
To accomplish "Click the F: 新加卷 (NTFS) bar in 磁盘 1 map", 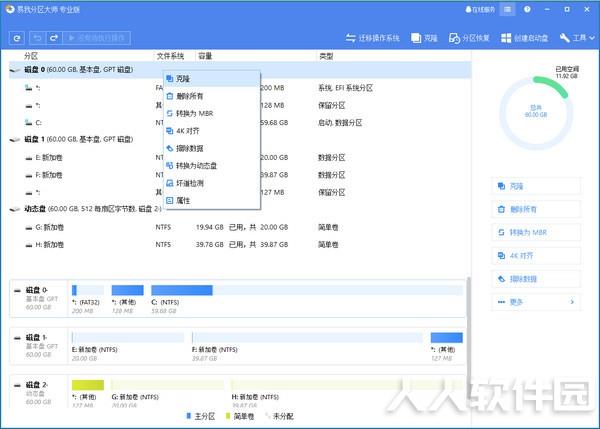I will pos(307,338).
